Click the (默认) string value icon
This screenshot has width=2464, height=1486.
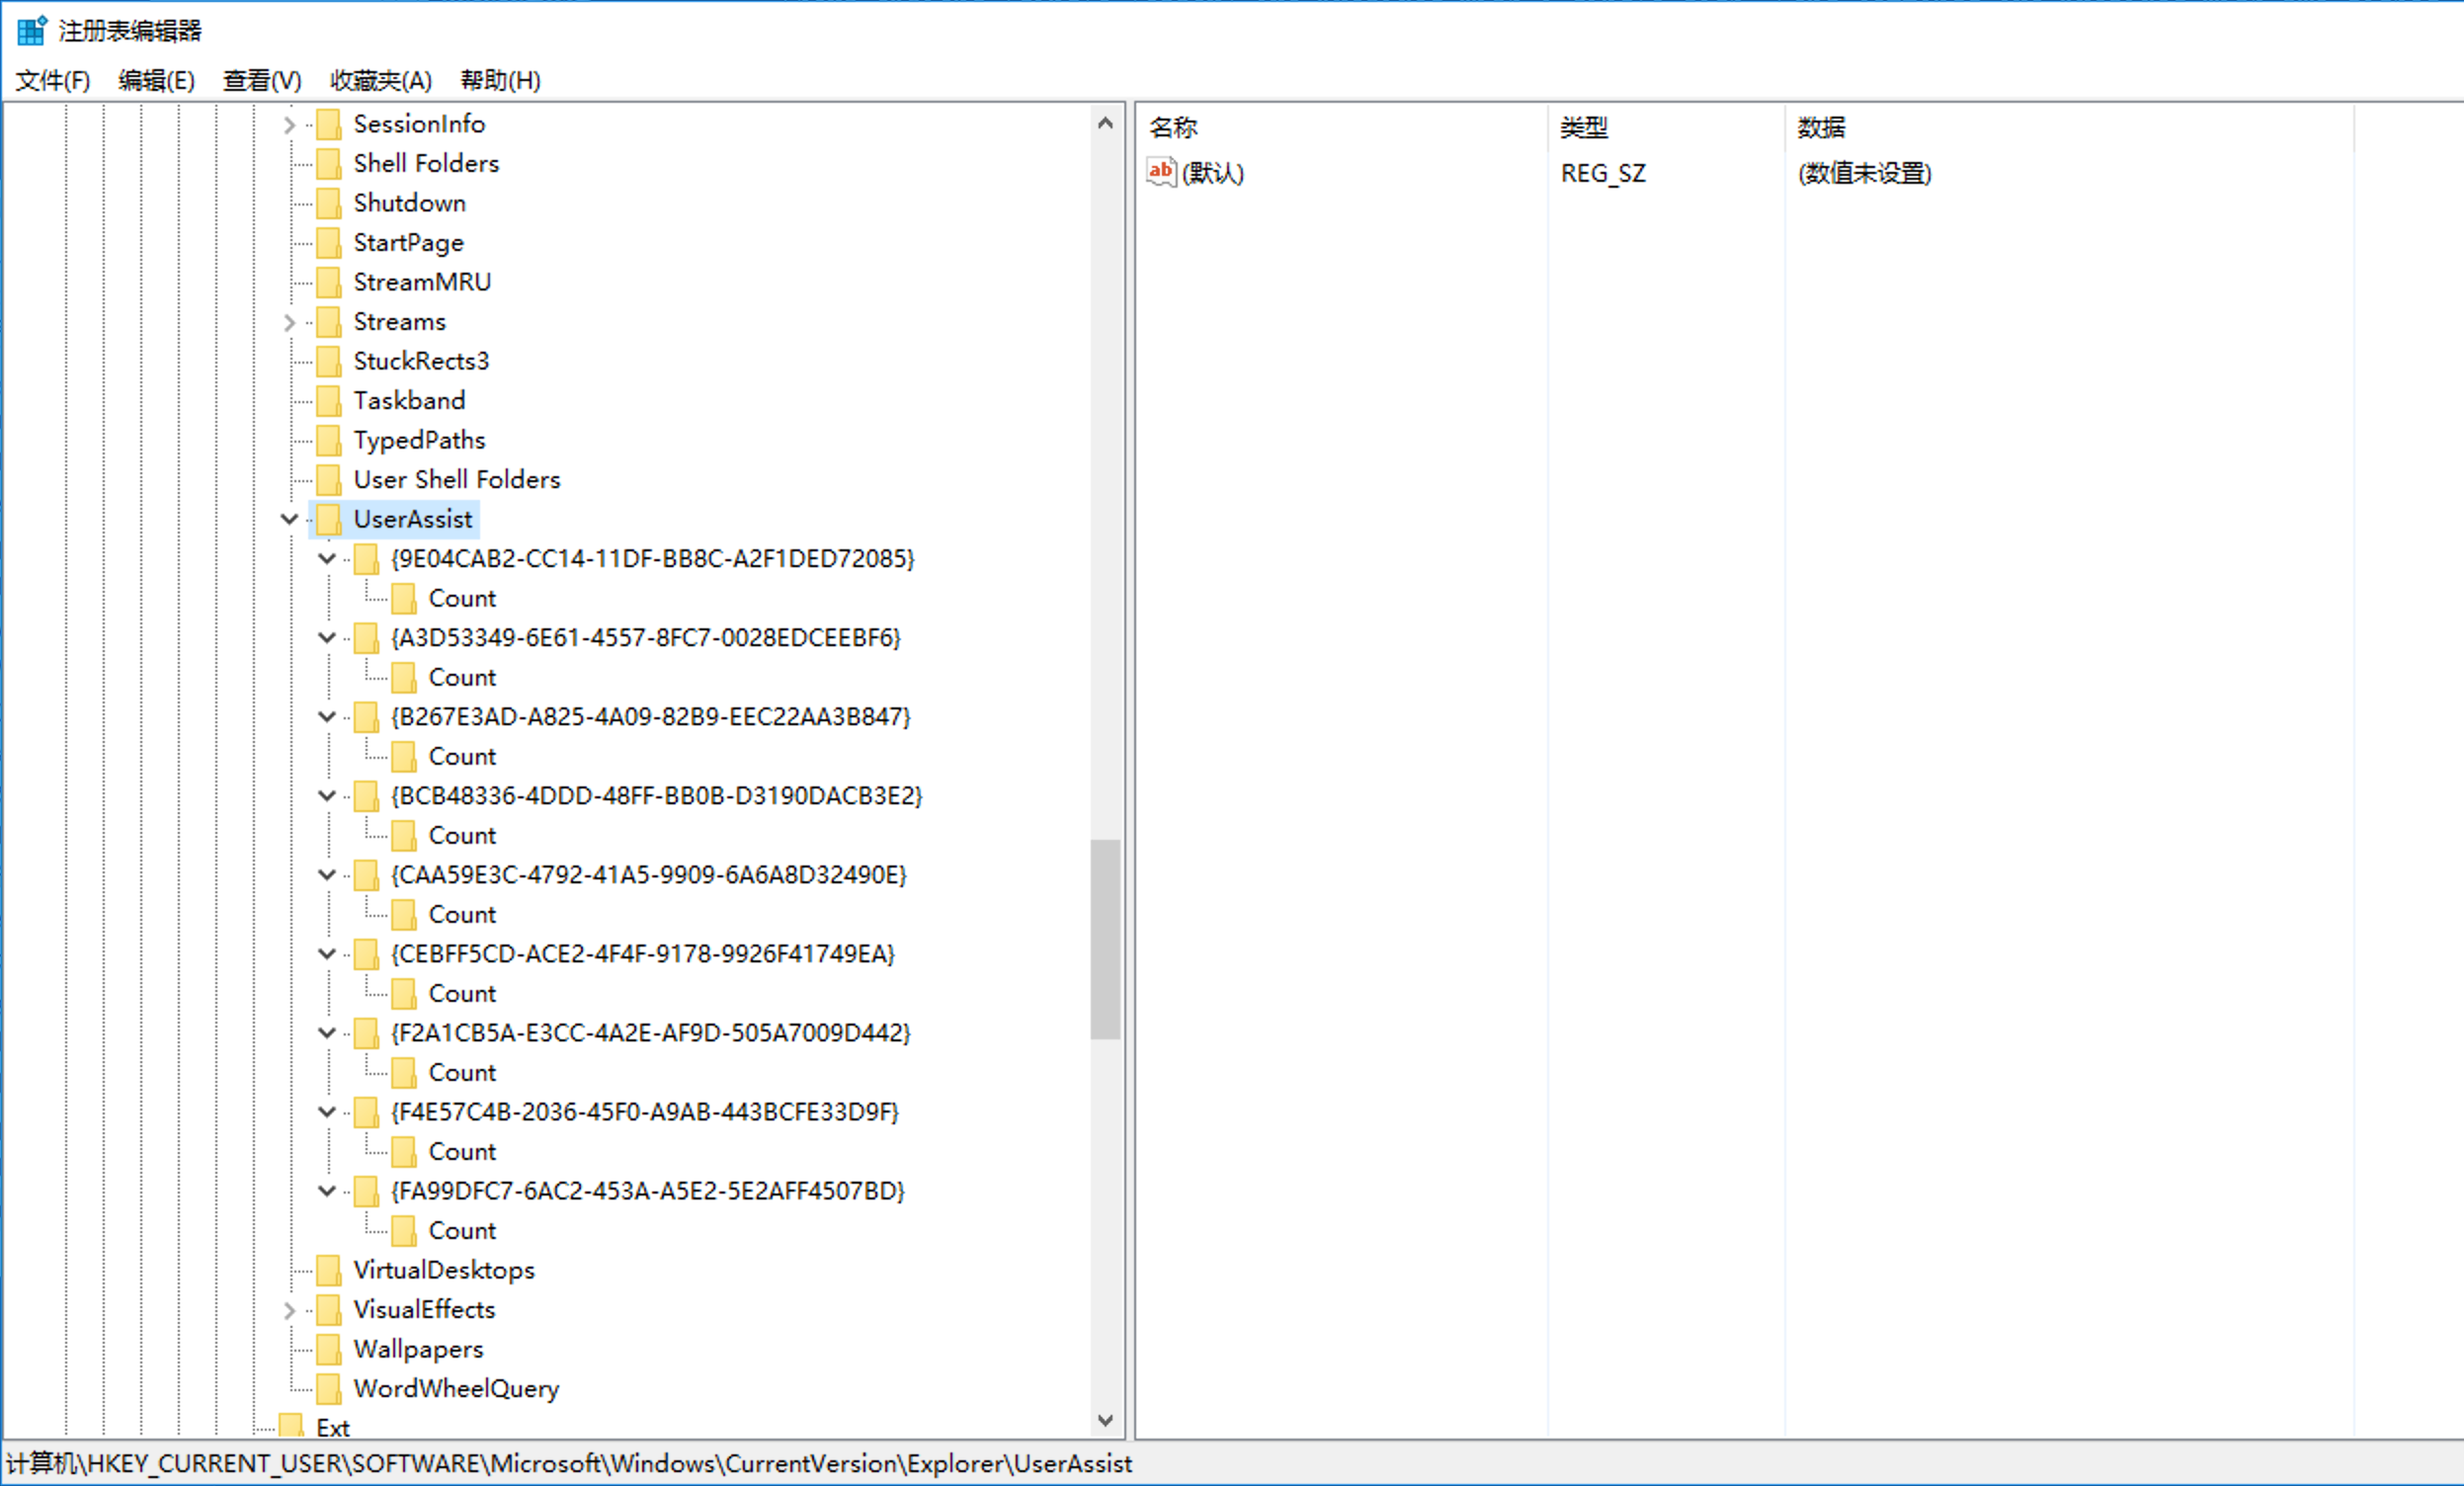pos(1160,172)
